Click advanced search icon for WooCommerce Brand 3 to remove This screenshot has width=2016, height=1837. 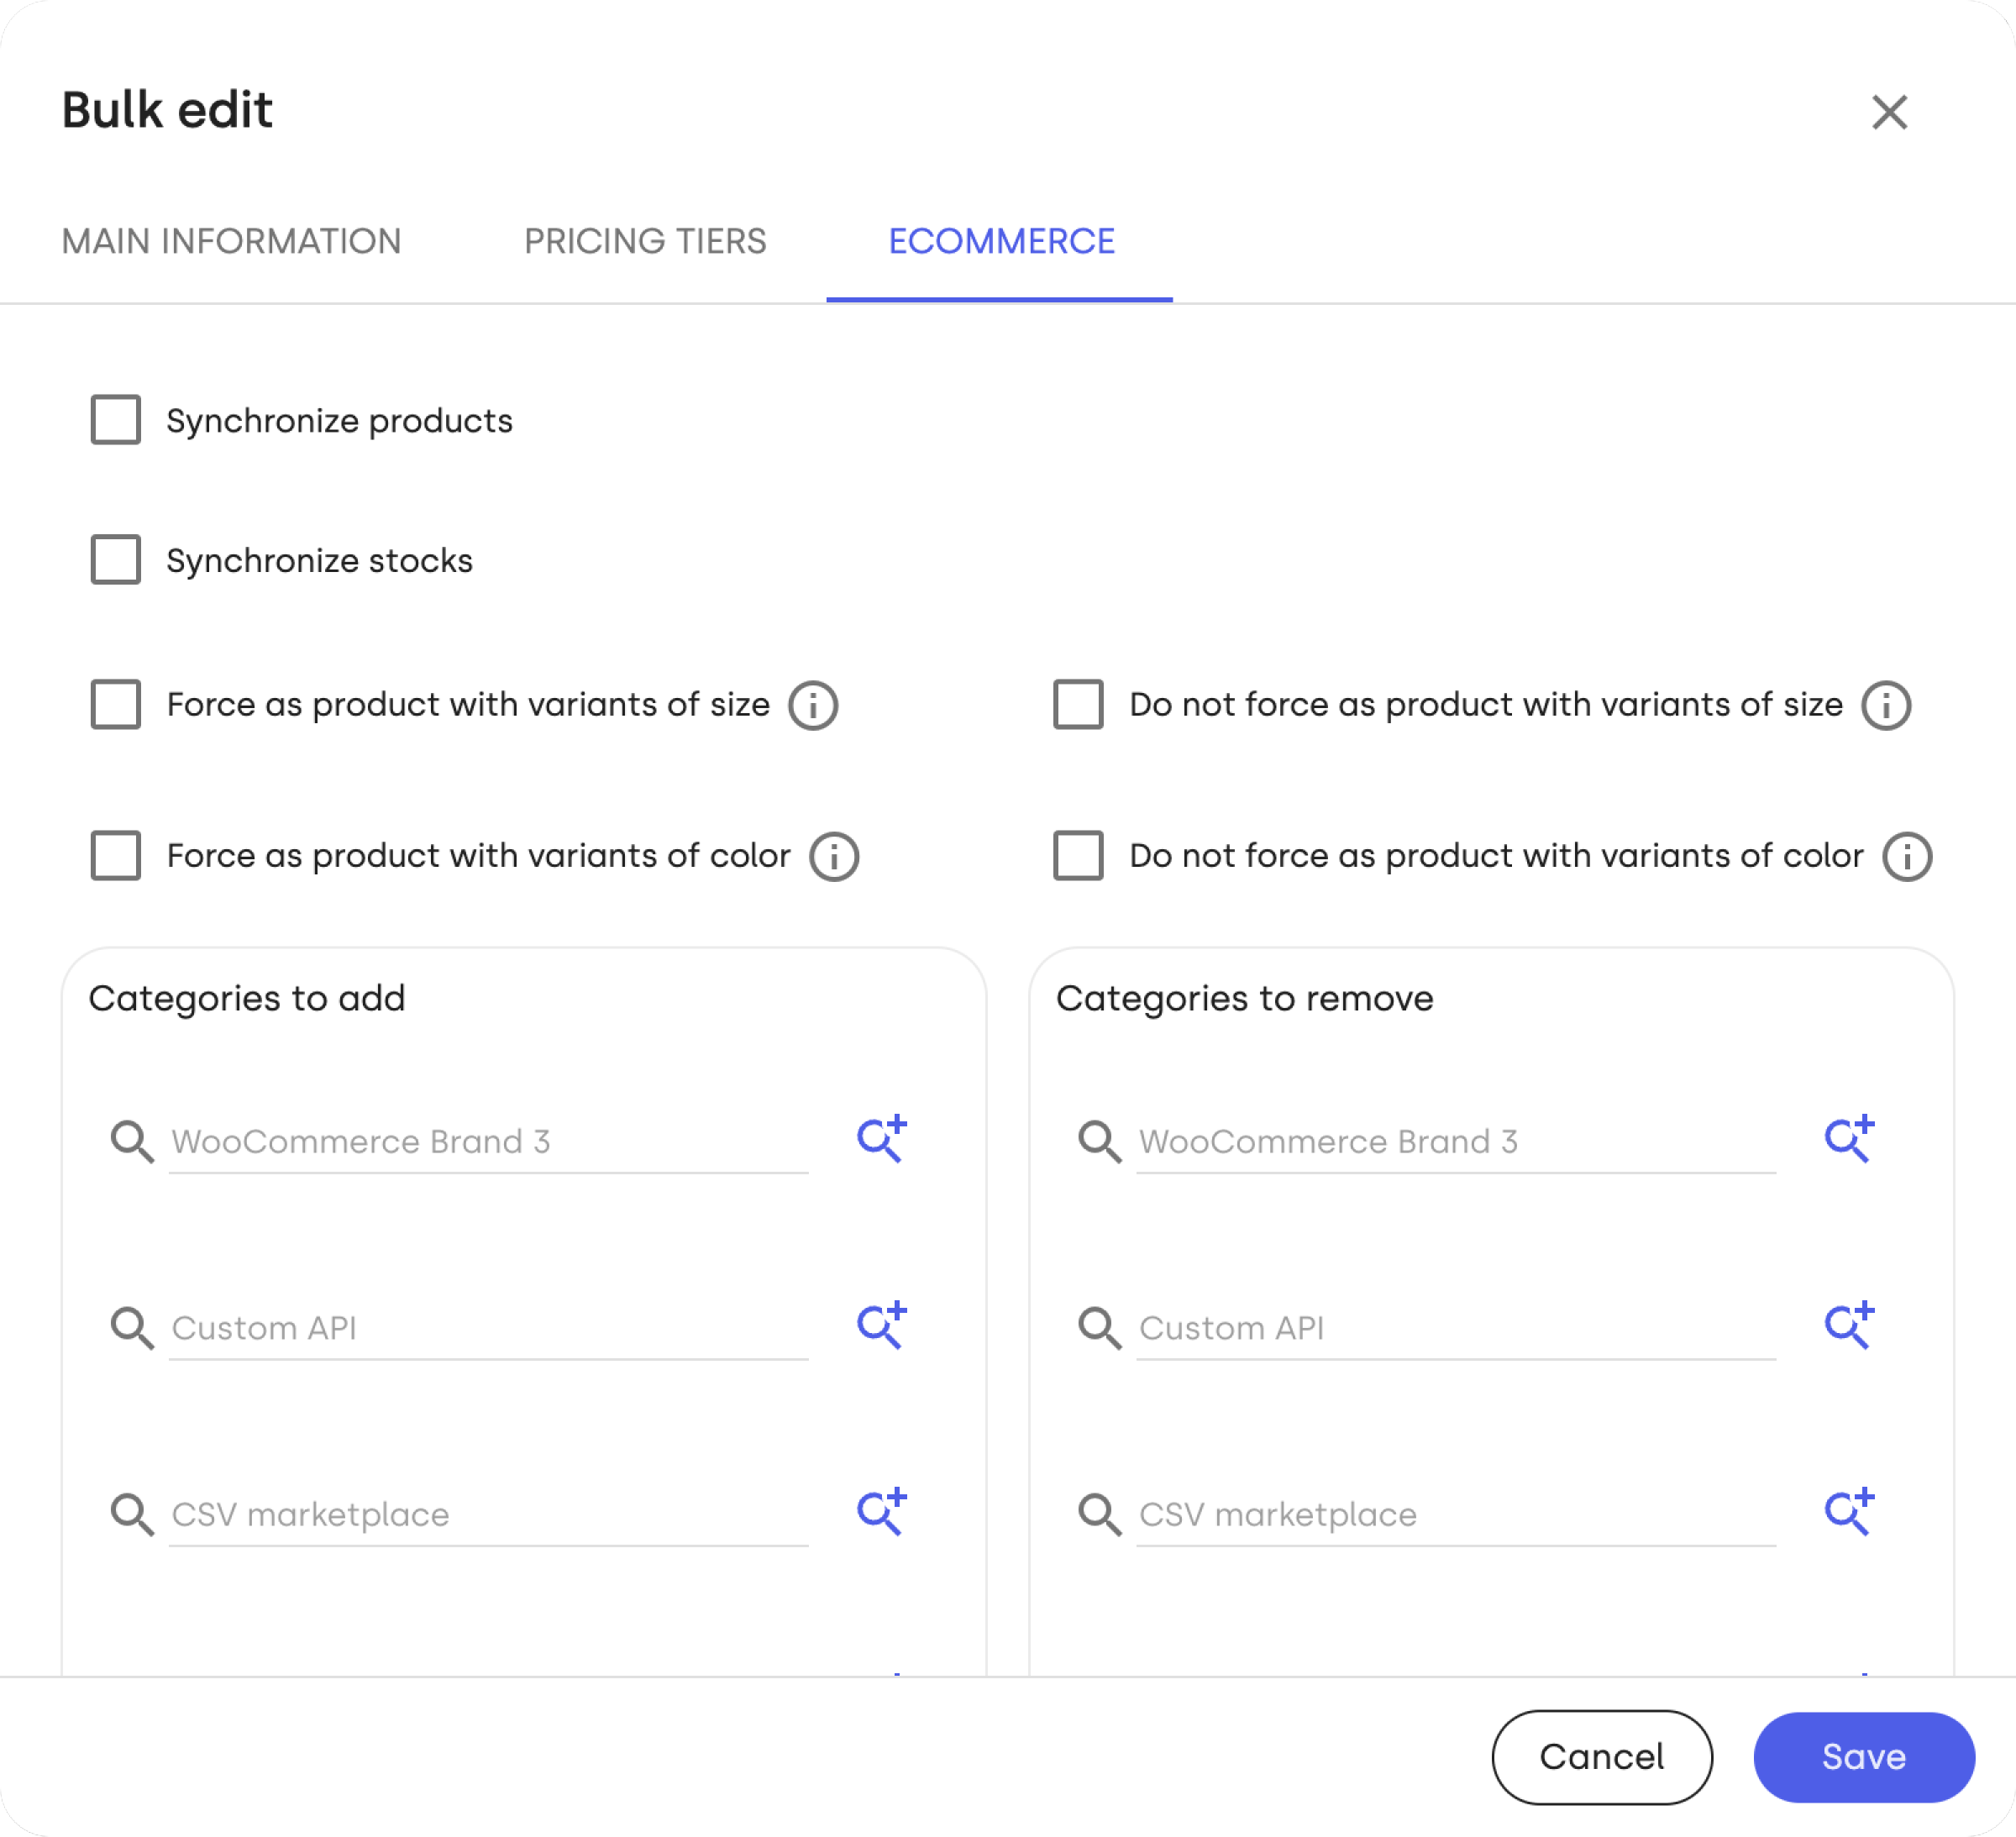point(1849,1139)
